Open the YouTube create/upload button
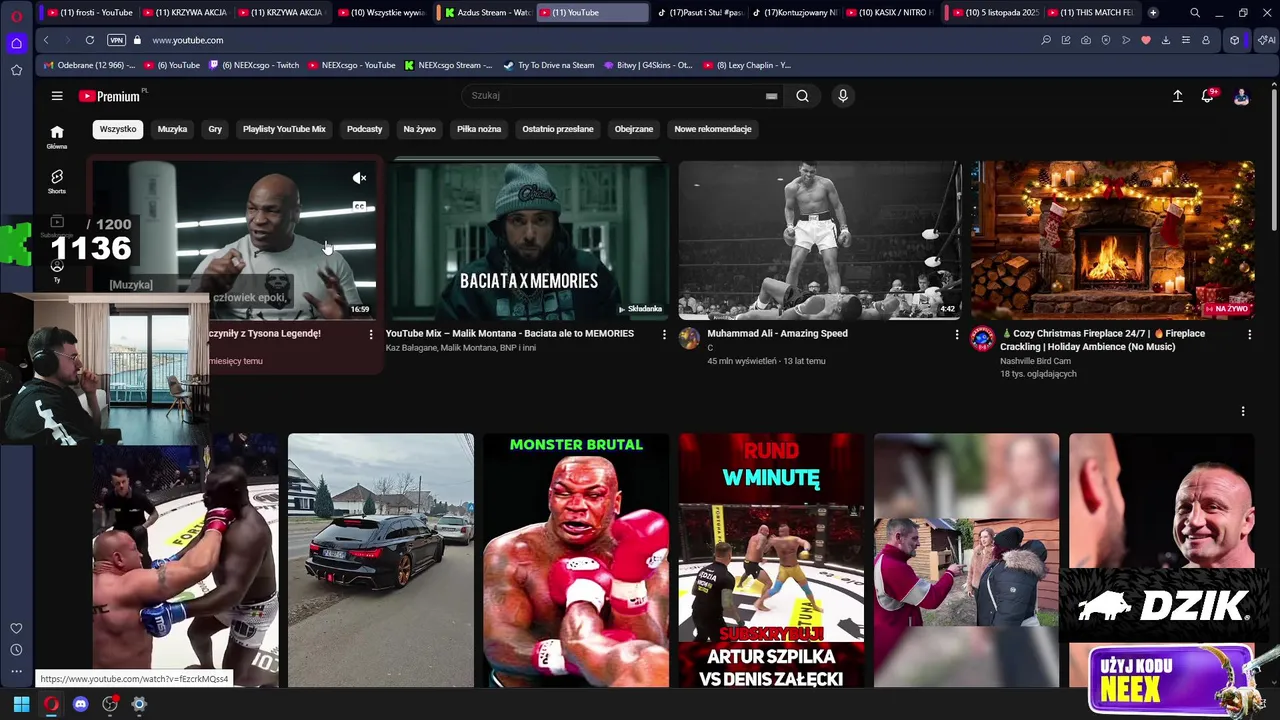The height and width of the screenshot is (720, 1280). 1177,96
